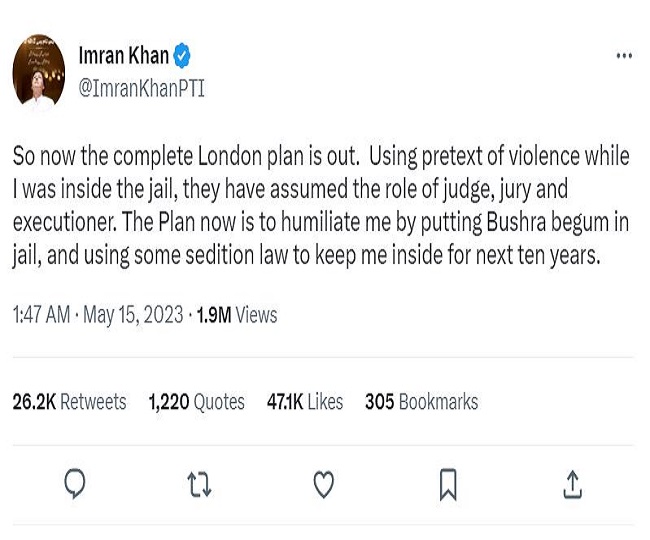Open the 1,220 Quotes list

tap(196, 402)
